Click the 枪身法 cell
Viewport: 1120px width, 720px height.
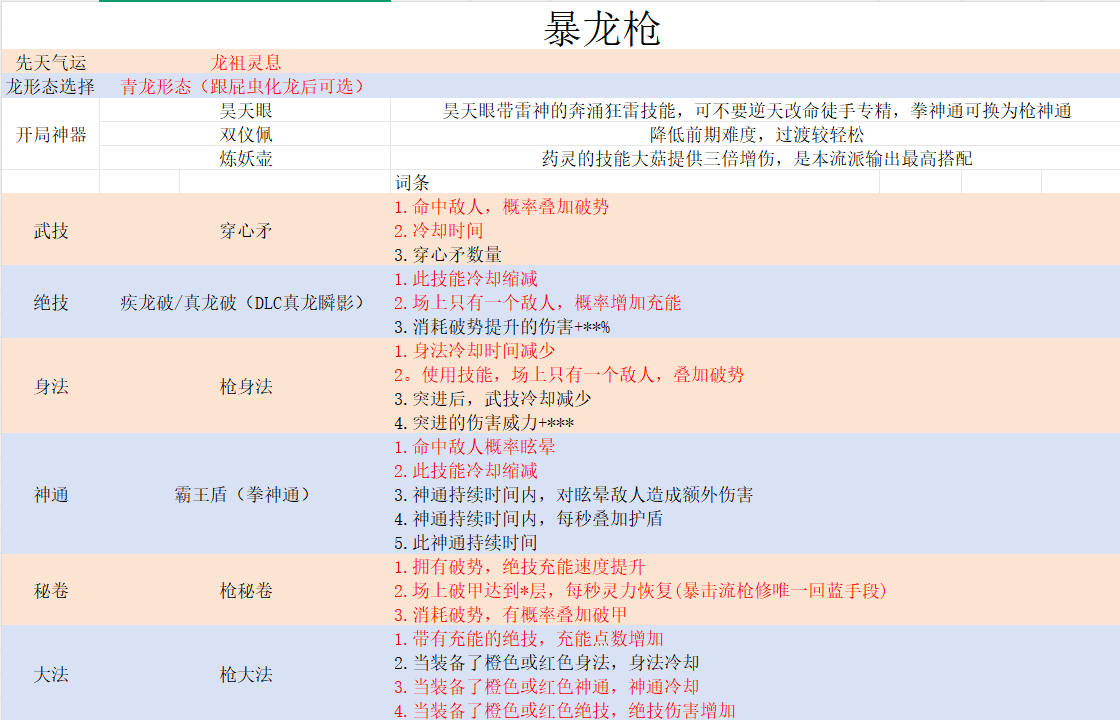click(x=246, y=386)
